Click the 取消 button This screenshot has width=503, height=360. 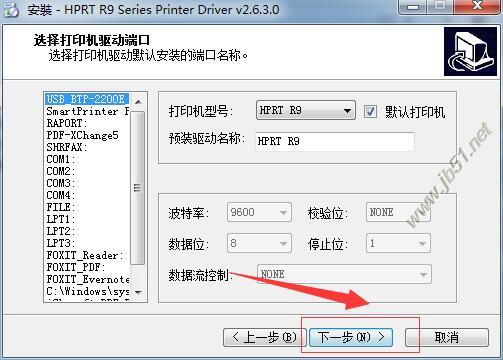(447, 337)
